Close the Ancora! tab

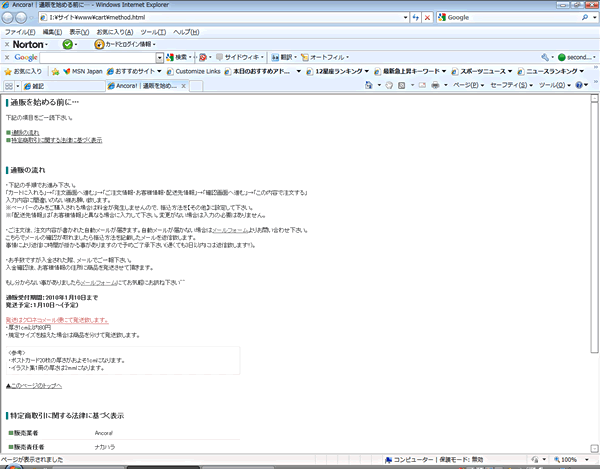[x=183, y=86]
